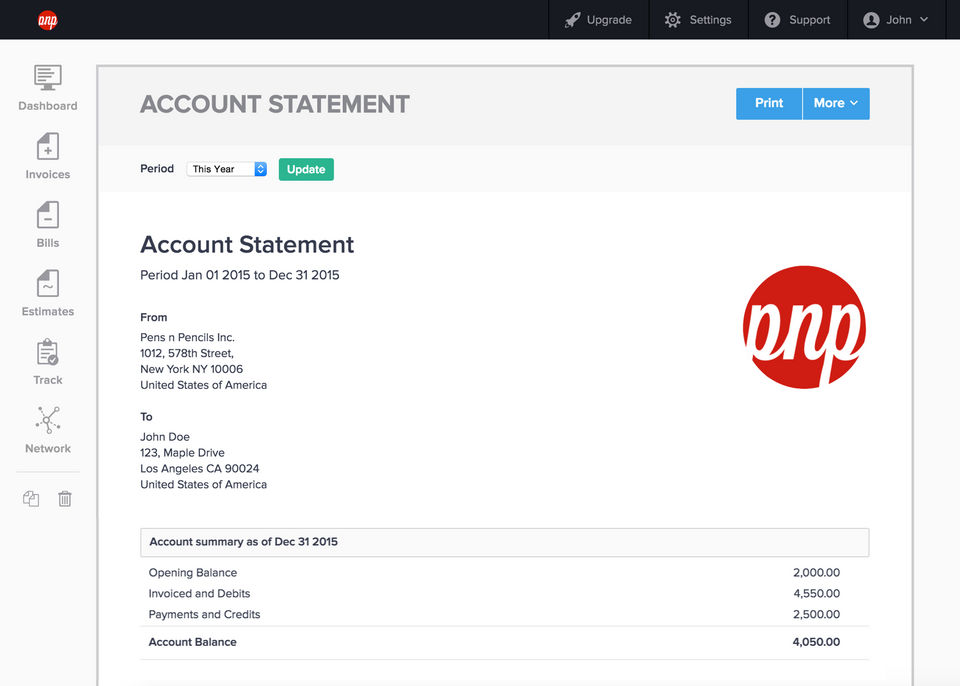This screenshot has height=686, width=960.
Task: Click the Upgrade rocket item
Action: (x=598, y=20)
